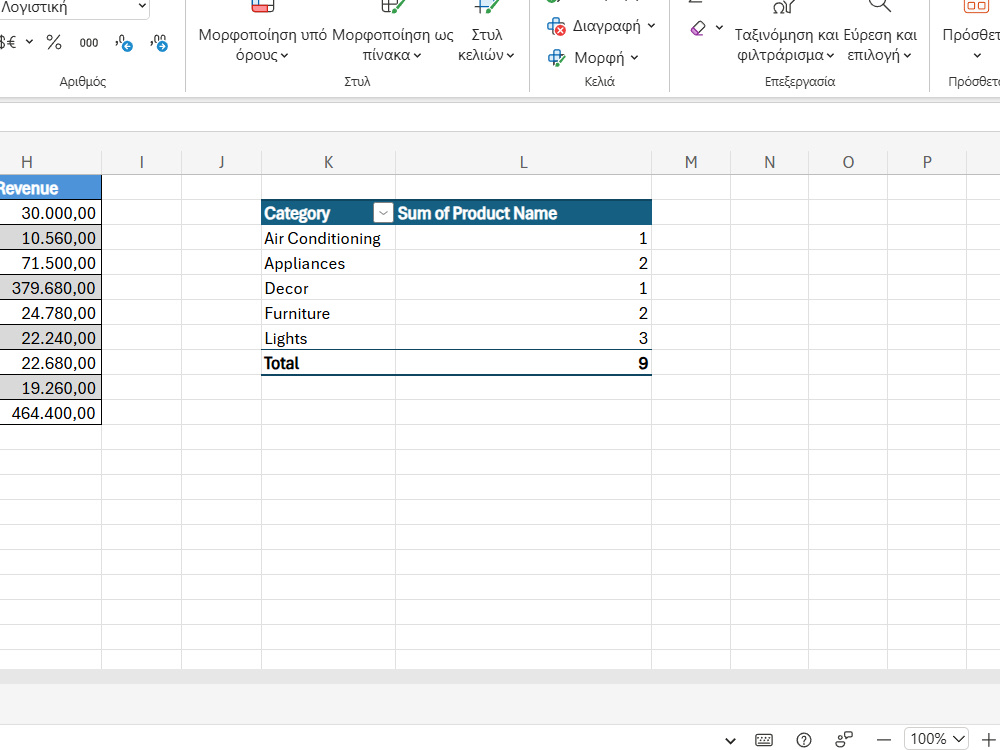The height and width of the screenshot is (750, 1000).
Task: Zoom in with the plus button
Action: 988,740
